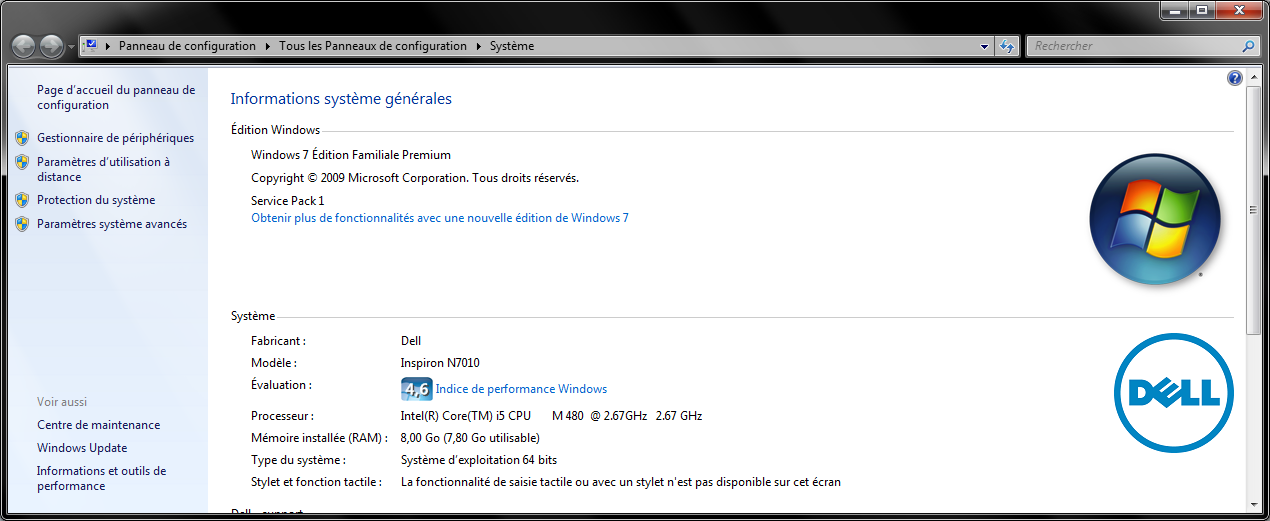Click the Back navigation arrow button
Viewport: 1270px width, 521px height.
click(x=24, y=46)
